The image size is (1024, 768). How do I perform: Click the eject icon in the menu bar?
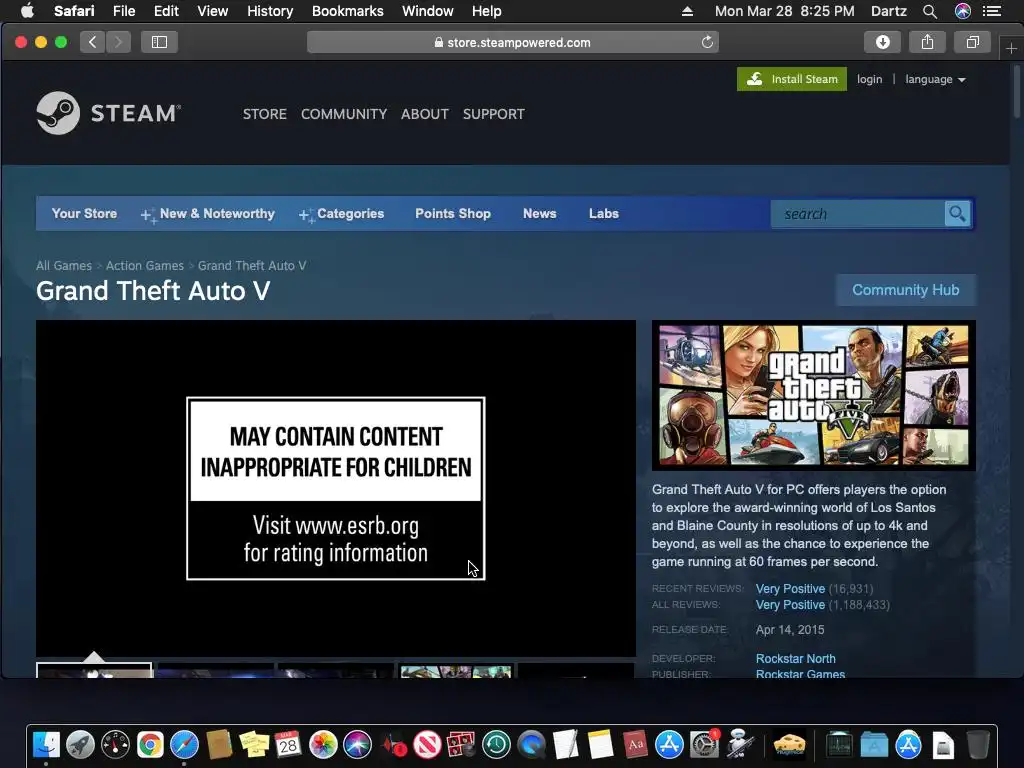(687, 11)
